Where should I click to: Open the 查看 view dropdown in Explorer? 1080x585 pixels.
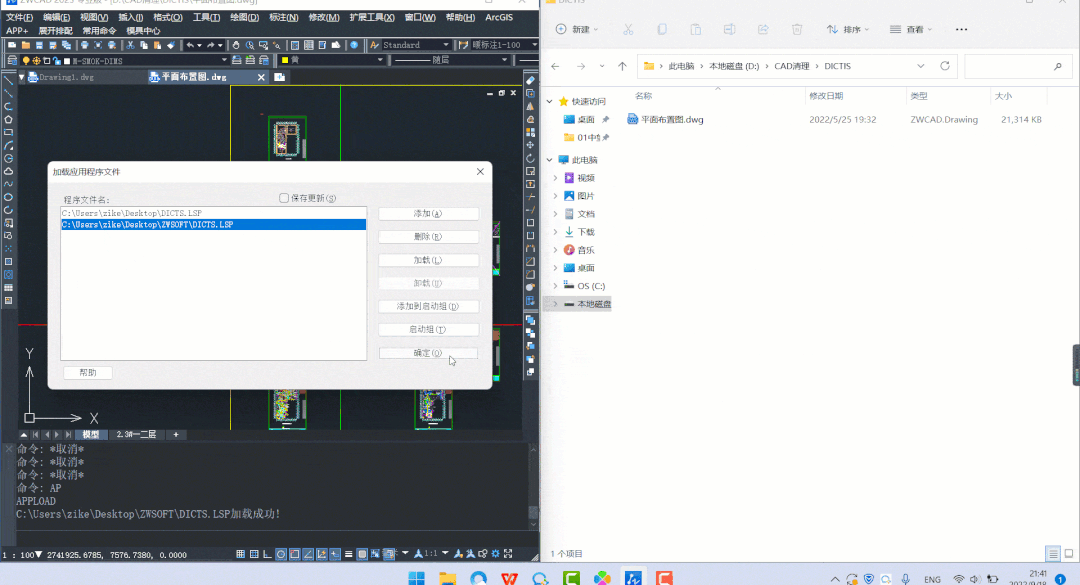(x=911, y=29)
